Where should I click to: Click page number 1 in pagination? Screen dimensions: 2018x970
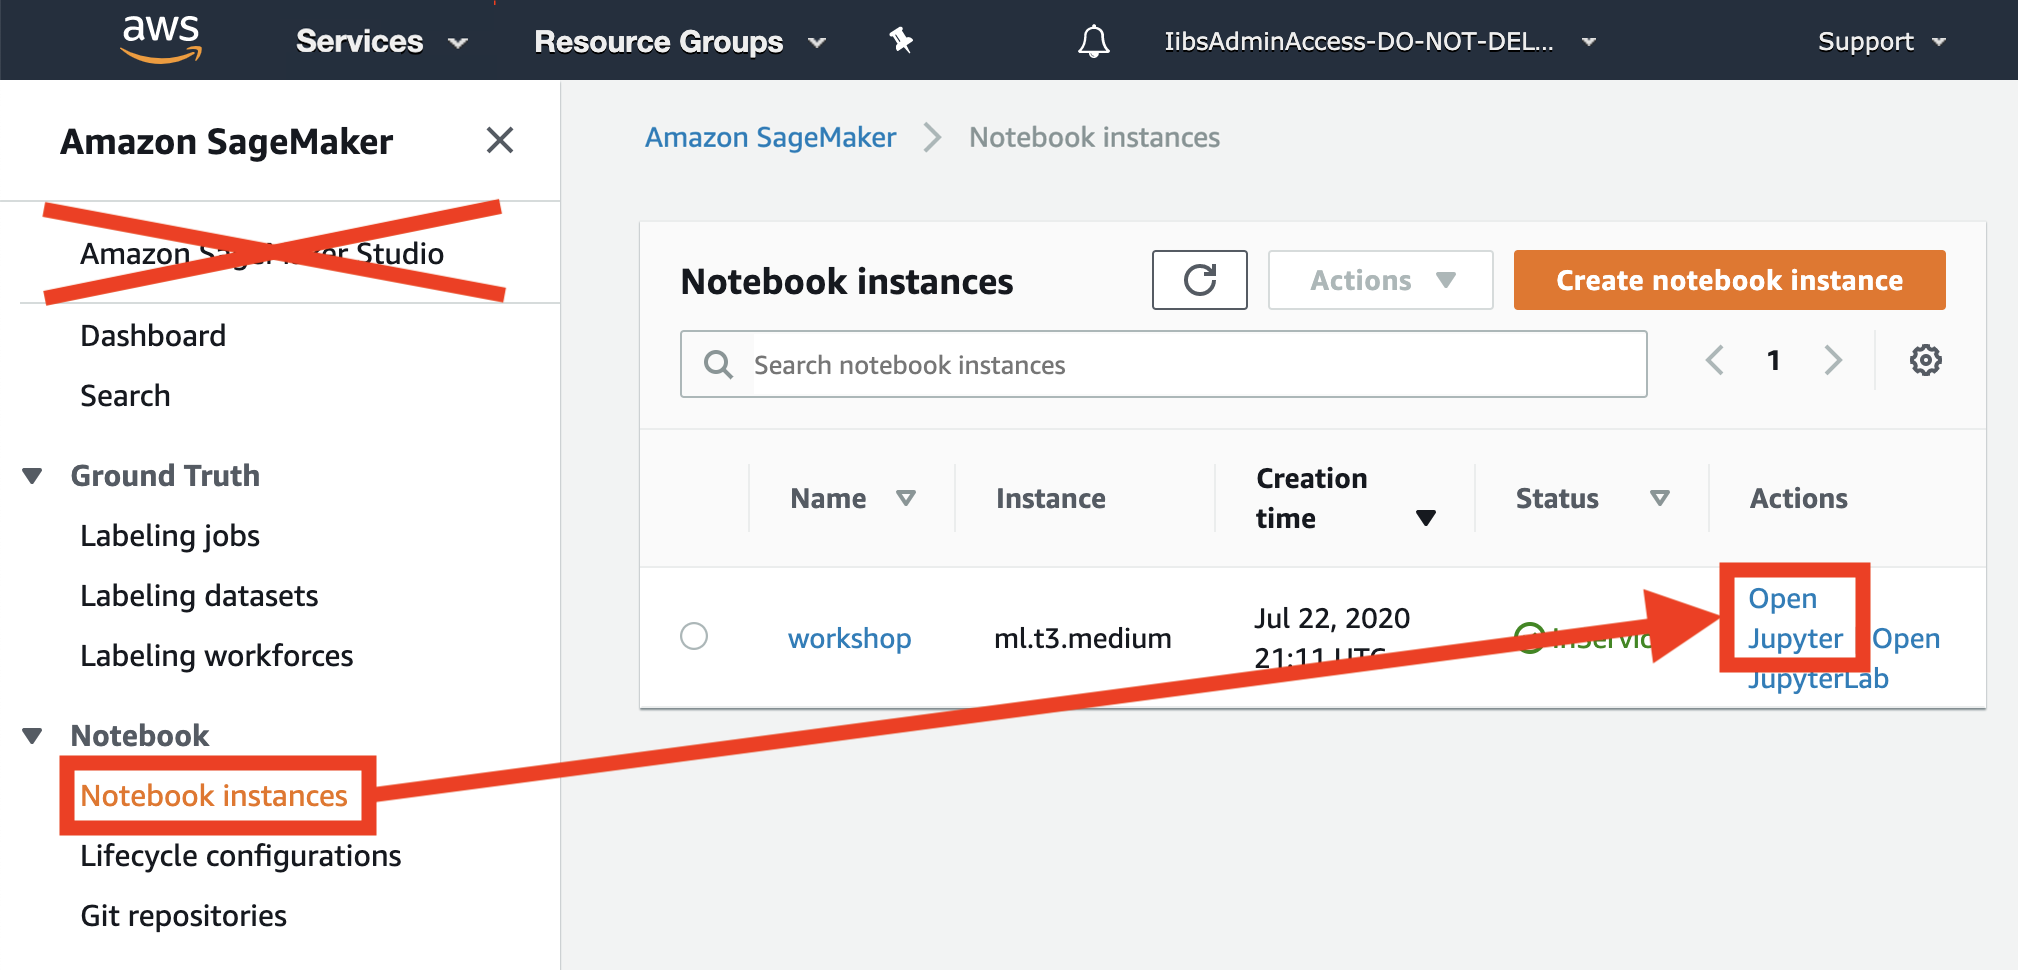(1773, 360)
